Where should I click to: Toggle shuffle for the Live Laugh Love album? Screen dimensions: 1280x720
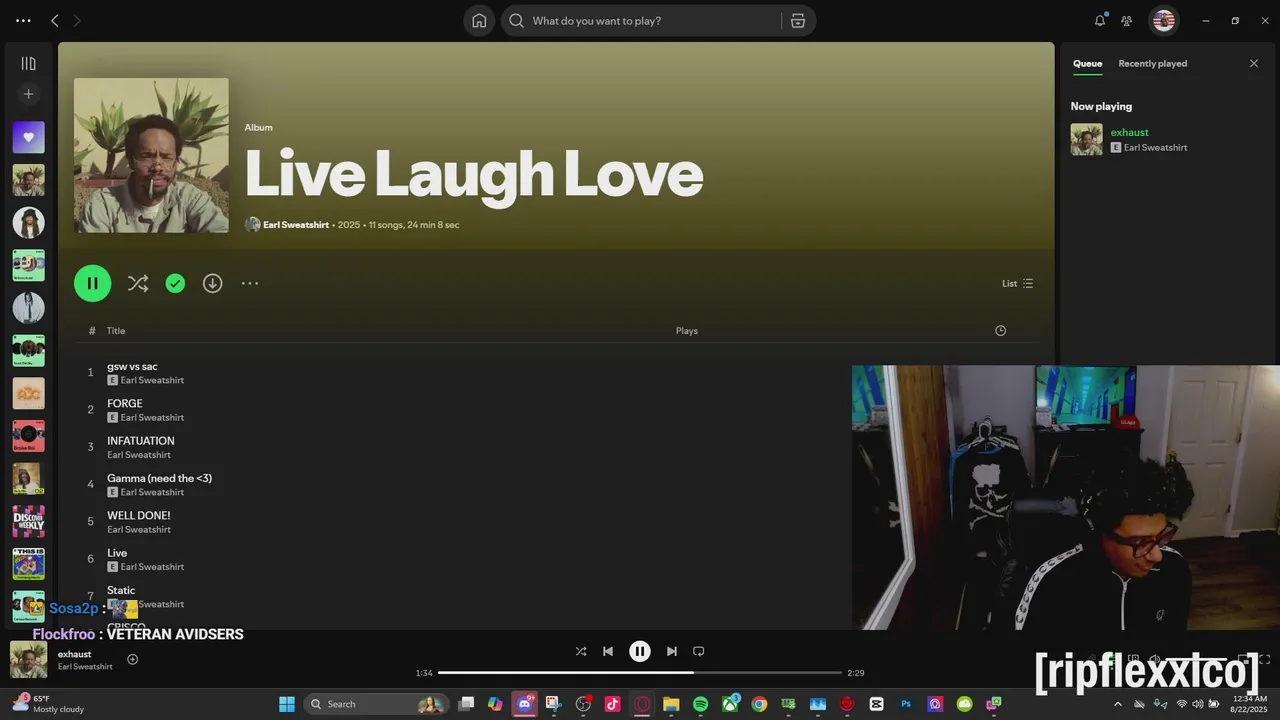pyautogui.click(x=138, y=284)
